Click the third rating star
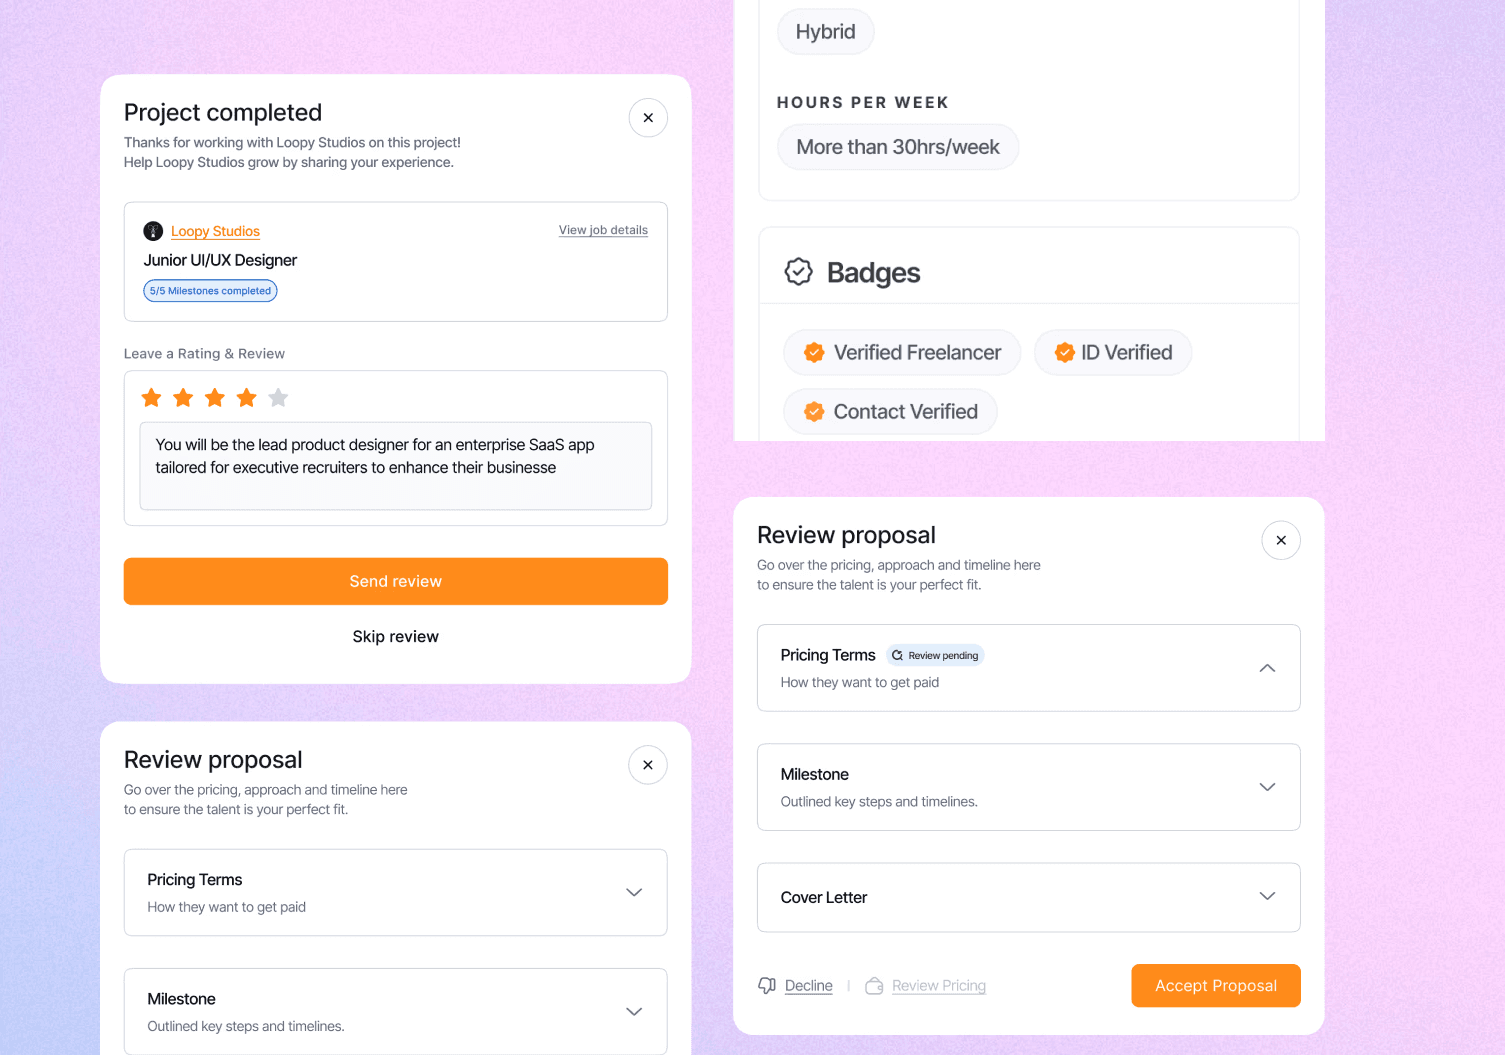Screen dimensions: 1505x1055 pyautogui.click(x=215, y=398)
